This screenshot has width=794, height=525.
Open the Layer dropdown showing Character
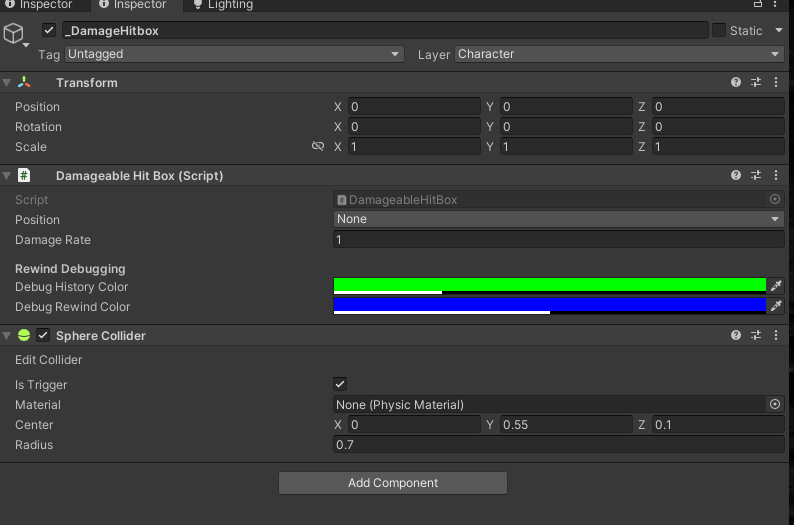(x=619, y=54)
